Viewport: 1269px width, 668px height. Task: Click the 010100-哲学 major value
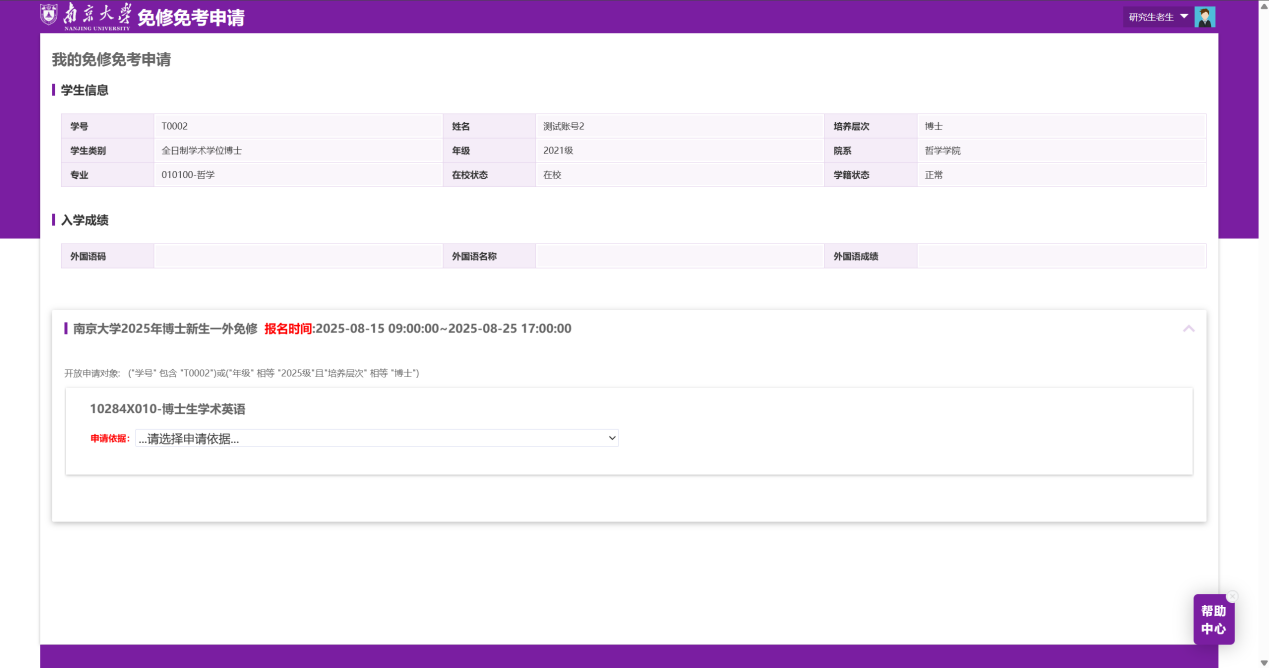pyautogui.click(x=188, y=175)
